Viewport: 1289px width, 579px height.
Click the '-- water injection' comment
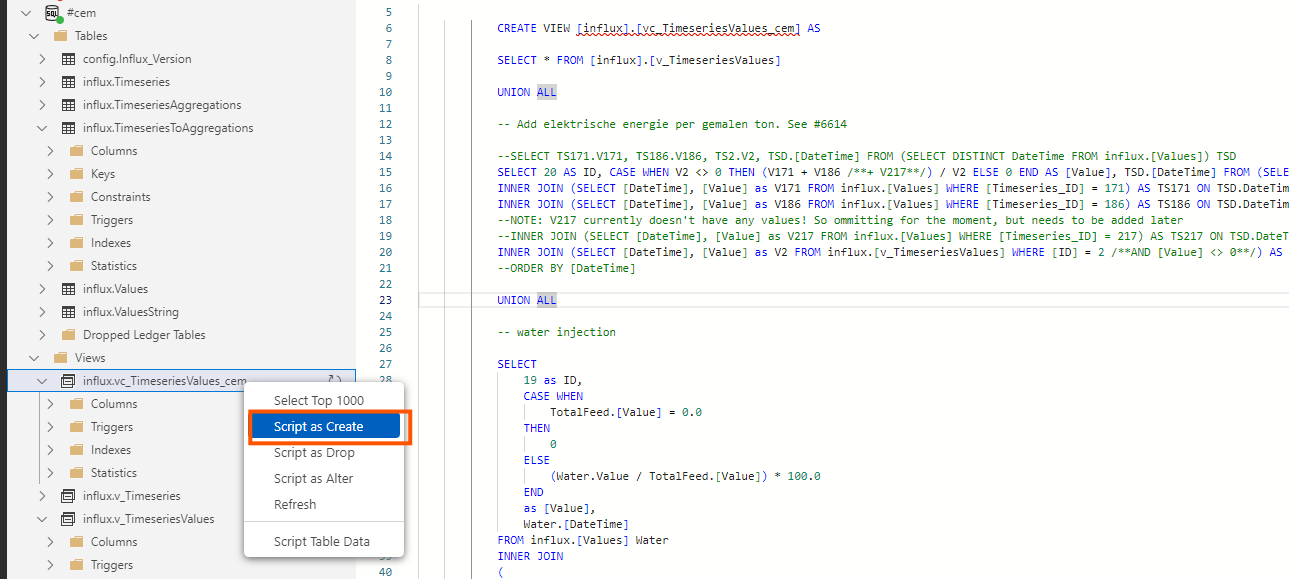point(556,332)
